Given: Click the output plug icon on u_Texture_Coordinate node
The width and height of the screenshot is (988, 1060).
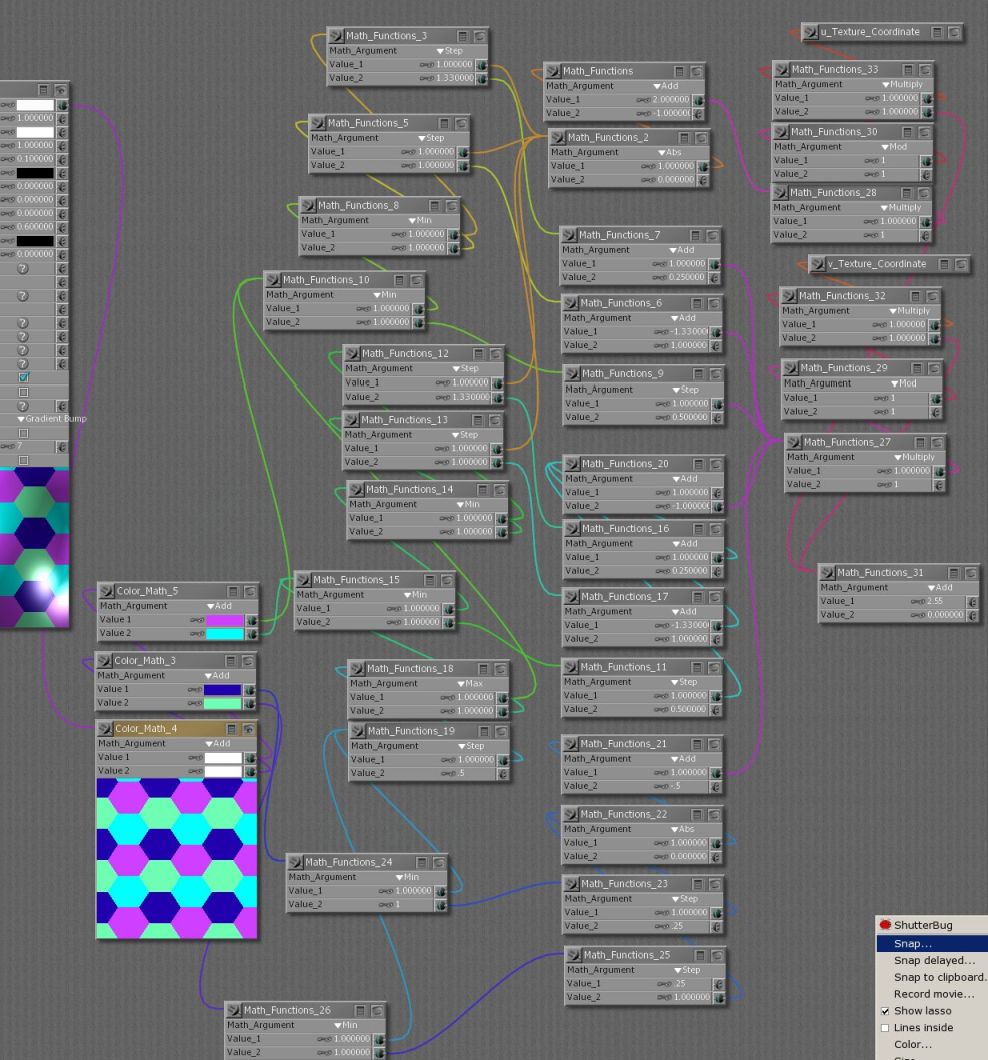Looking at the screenshot, I should coord(811,32).
